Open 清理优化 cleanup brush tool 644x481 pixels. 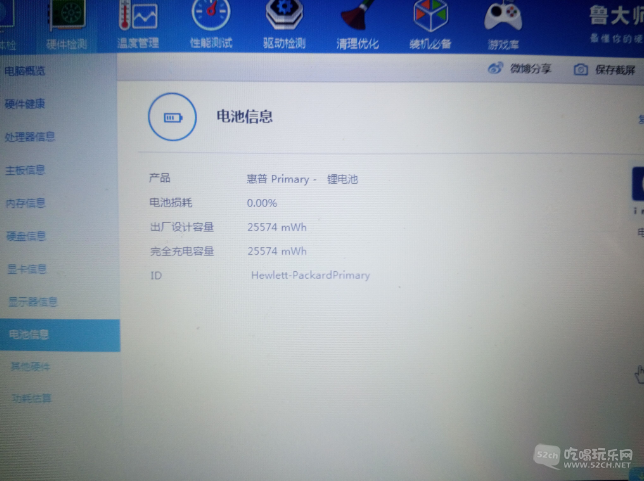tap(357, 25)
